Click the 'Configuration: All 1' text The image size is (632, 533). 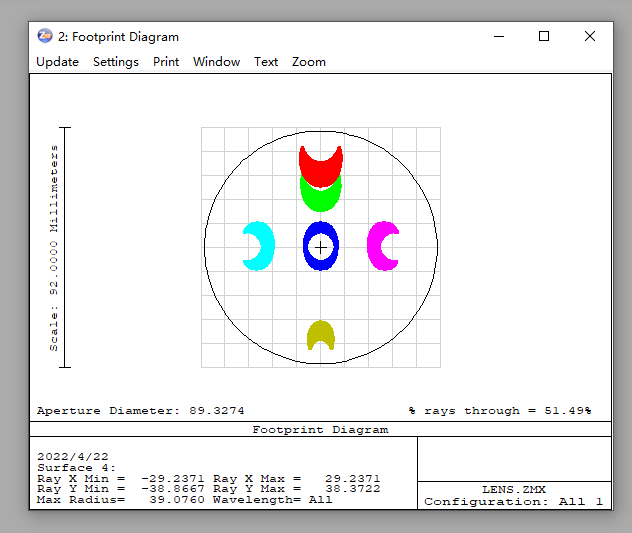point(514,502)
